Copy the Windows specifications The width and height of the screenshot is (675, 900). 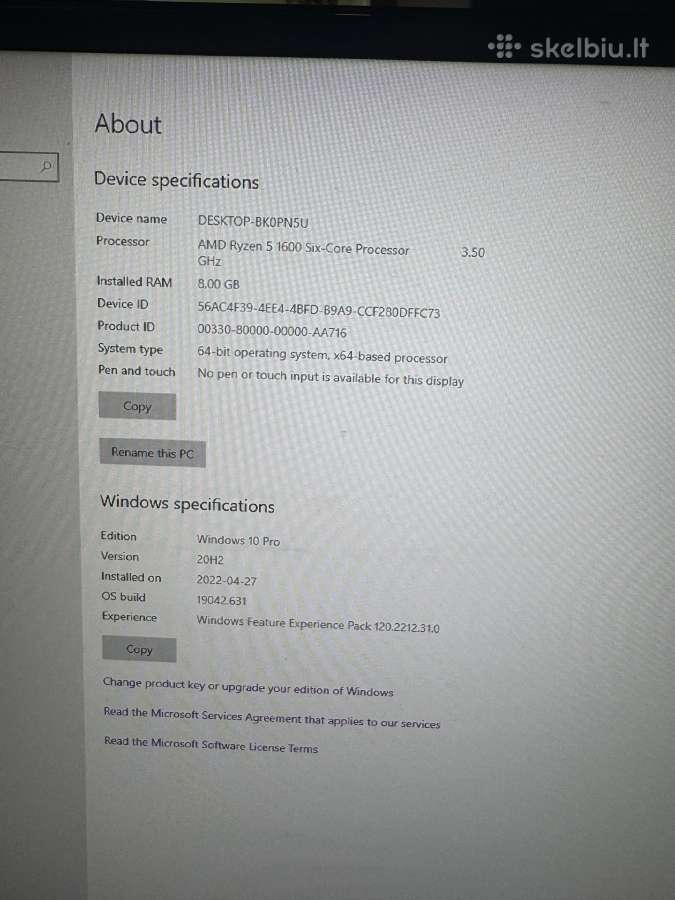[139, 649]
